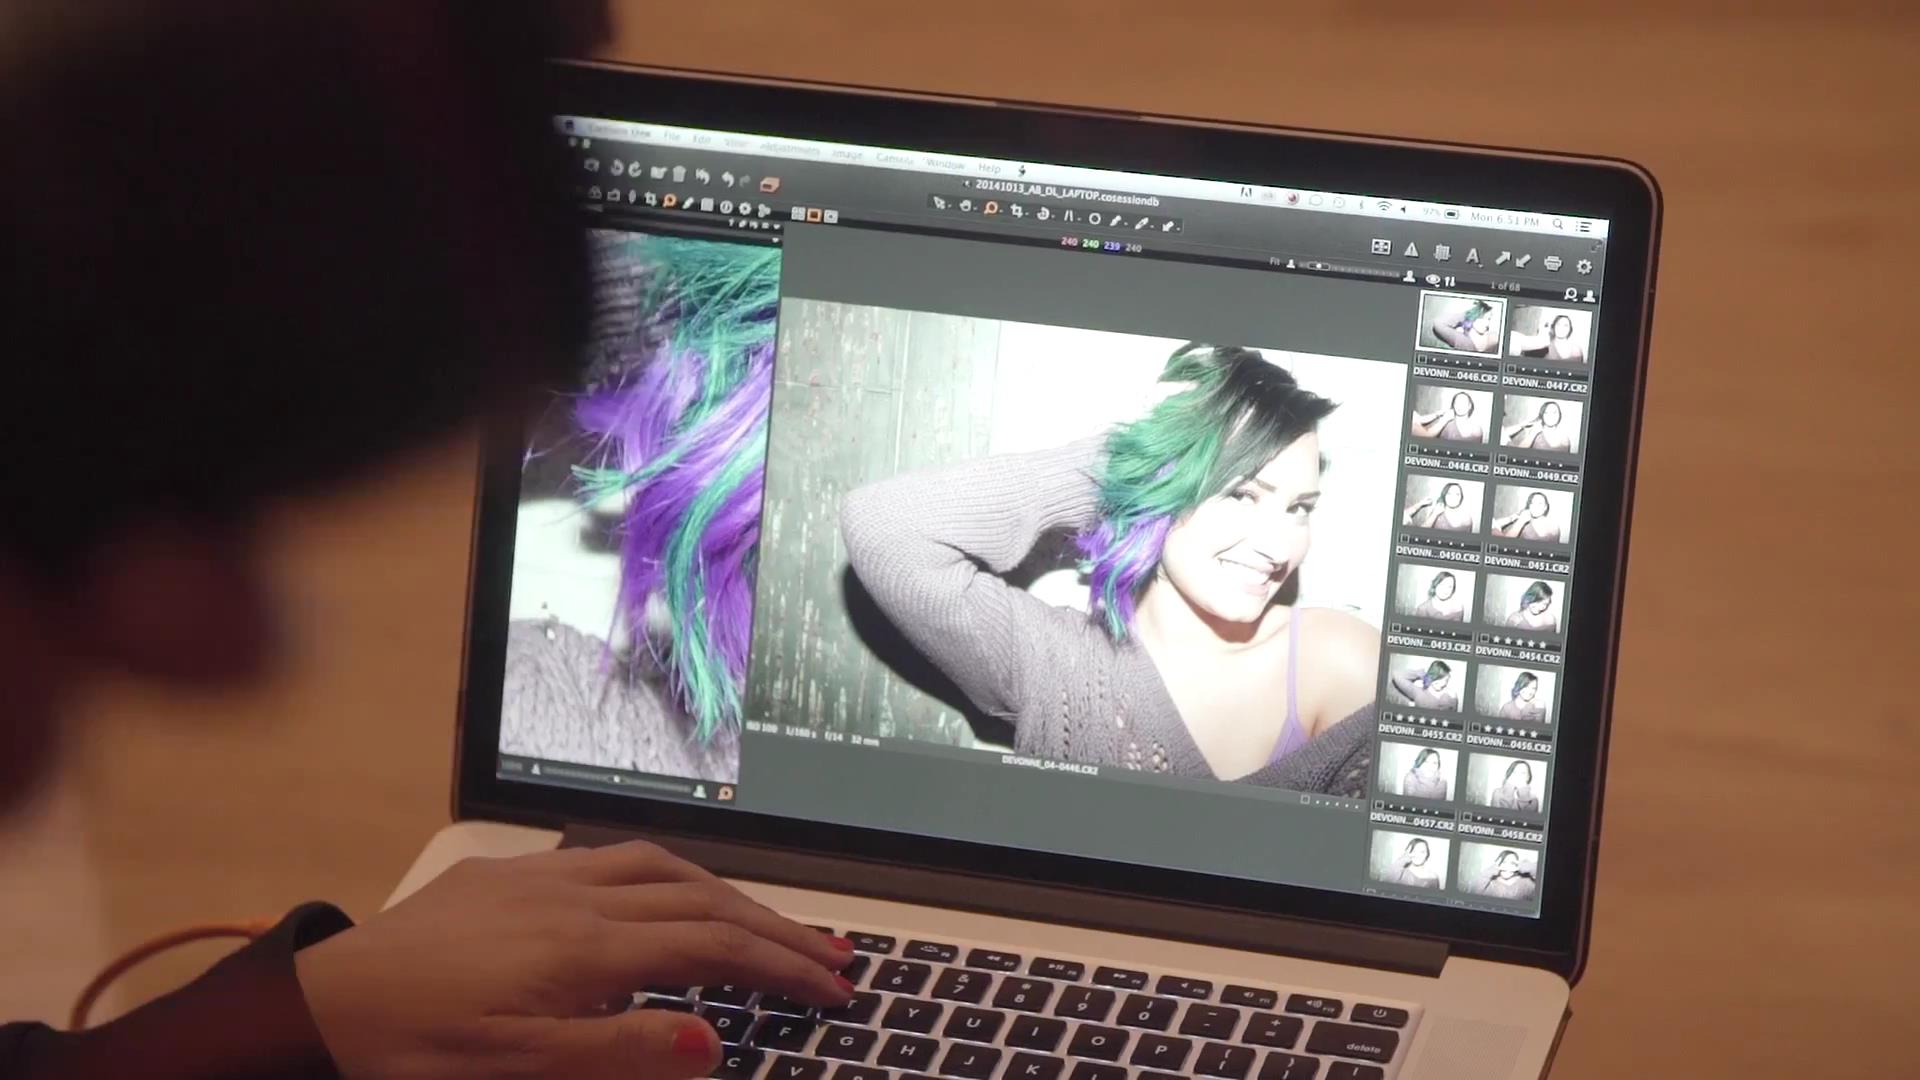This screenshot has height=1080, width=1920.
Task: Click the browser search magnifier icon
Action: click(x=1571, y=294)
